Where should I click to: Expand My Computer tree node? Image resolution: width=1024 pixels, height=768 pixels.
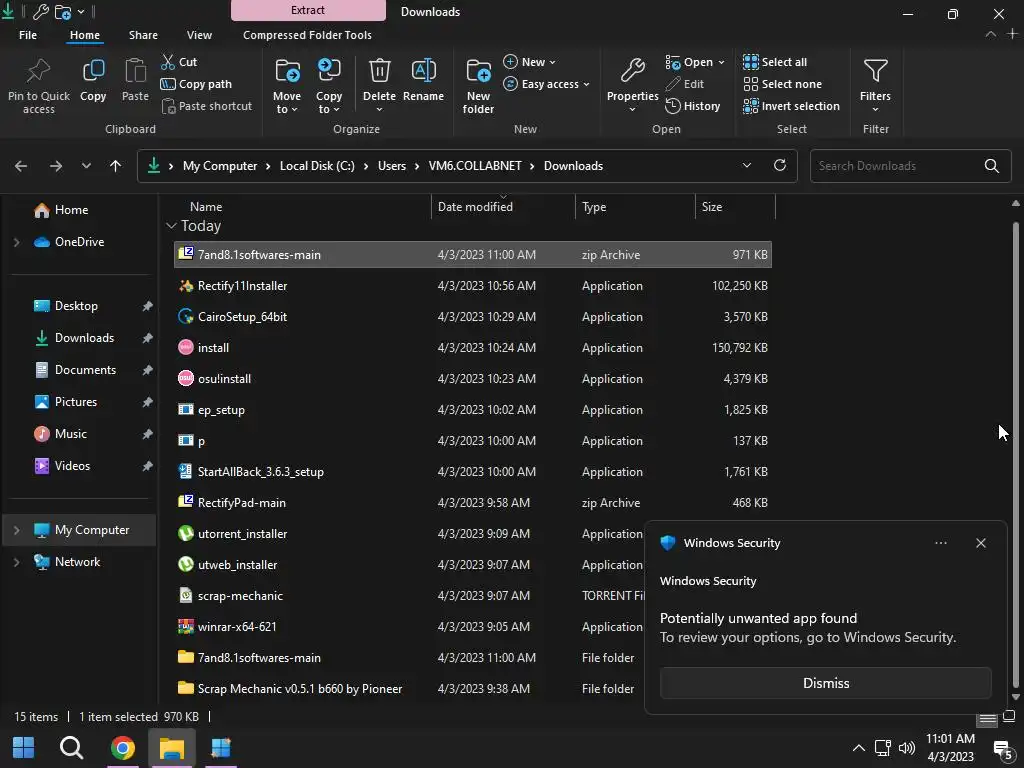tap(16, 530)
